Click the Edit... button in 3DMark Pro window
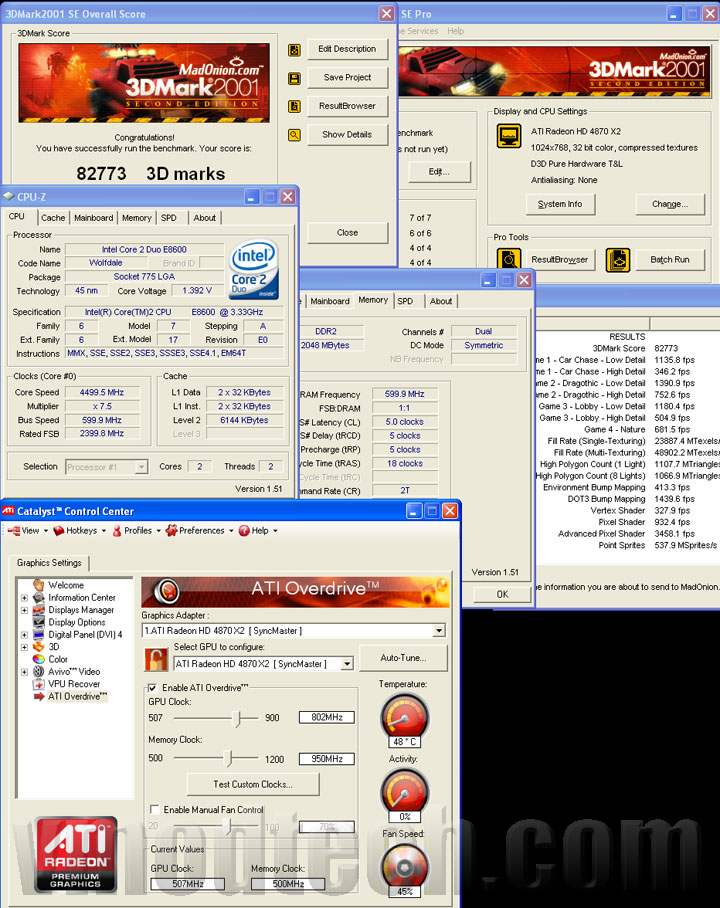This screenshot has width=720, height=908. click(x=439, y=172)
